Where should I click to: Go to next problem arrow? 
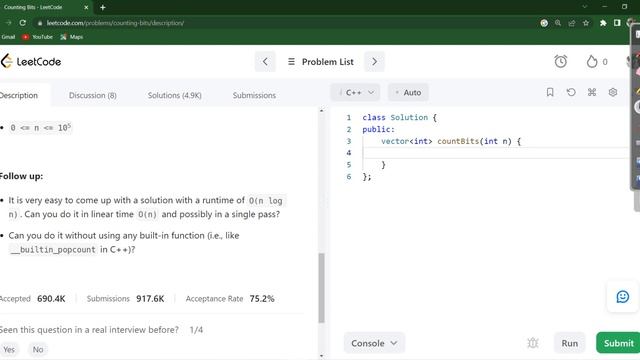pos(374,62)
